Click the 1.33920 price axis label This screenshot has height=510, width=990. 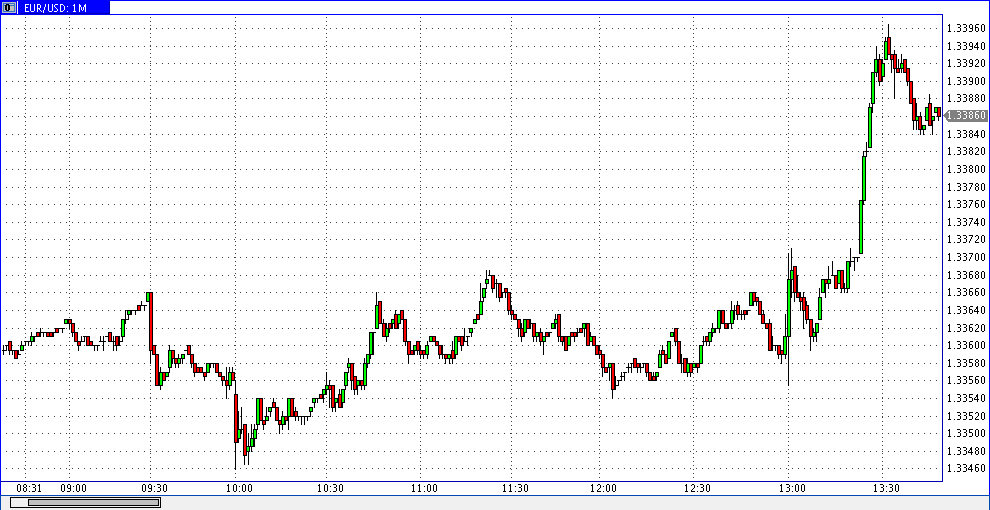point(967,63)
